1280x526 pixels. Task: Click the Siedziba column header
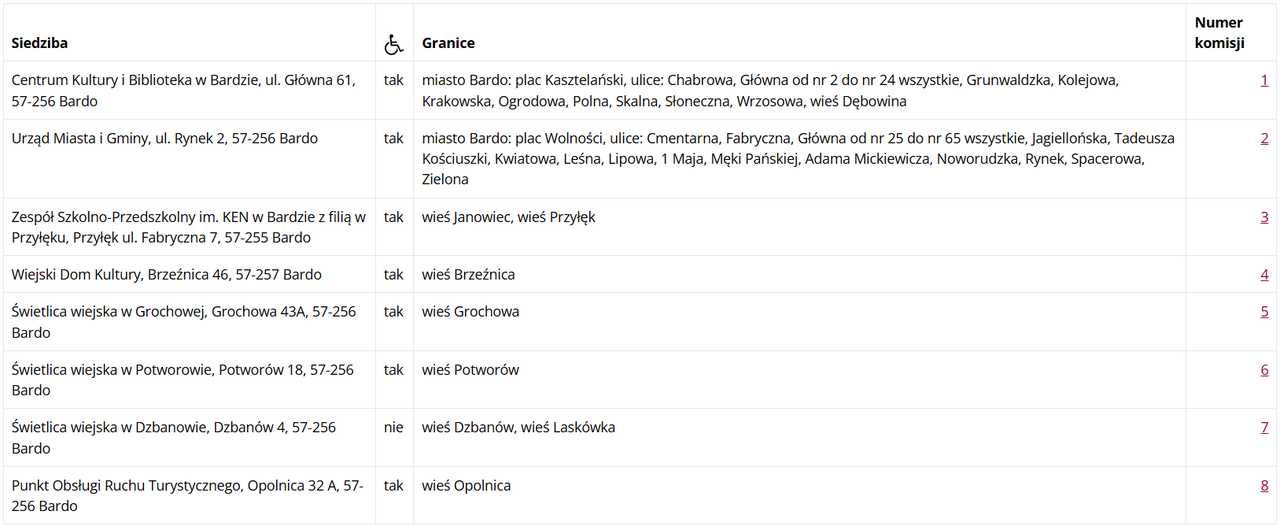[x=40, y=43]
